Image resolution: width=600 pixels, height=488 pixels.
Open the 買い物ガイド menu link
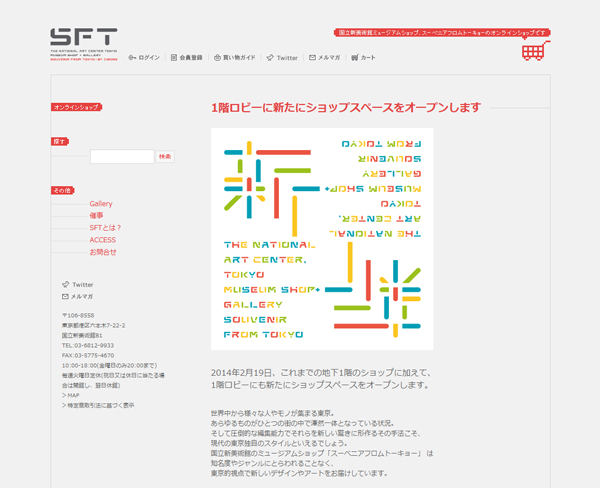pos(239,57)
